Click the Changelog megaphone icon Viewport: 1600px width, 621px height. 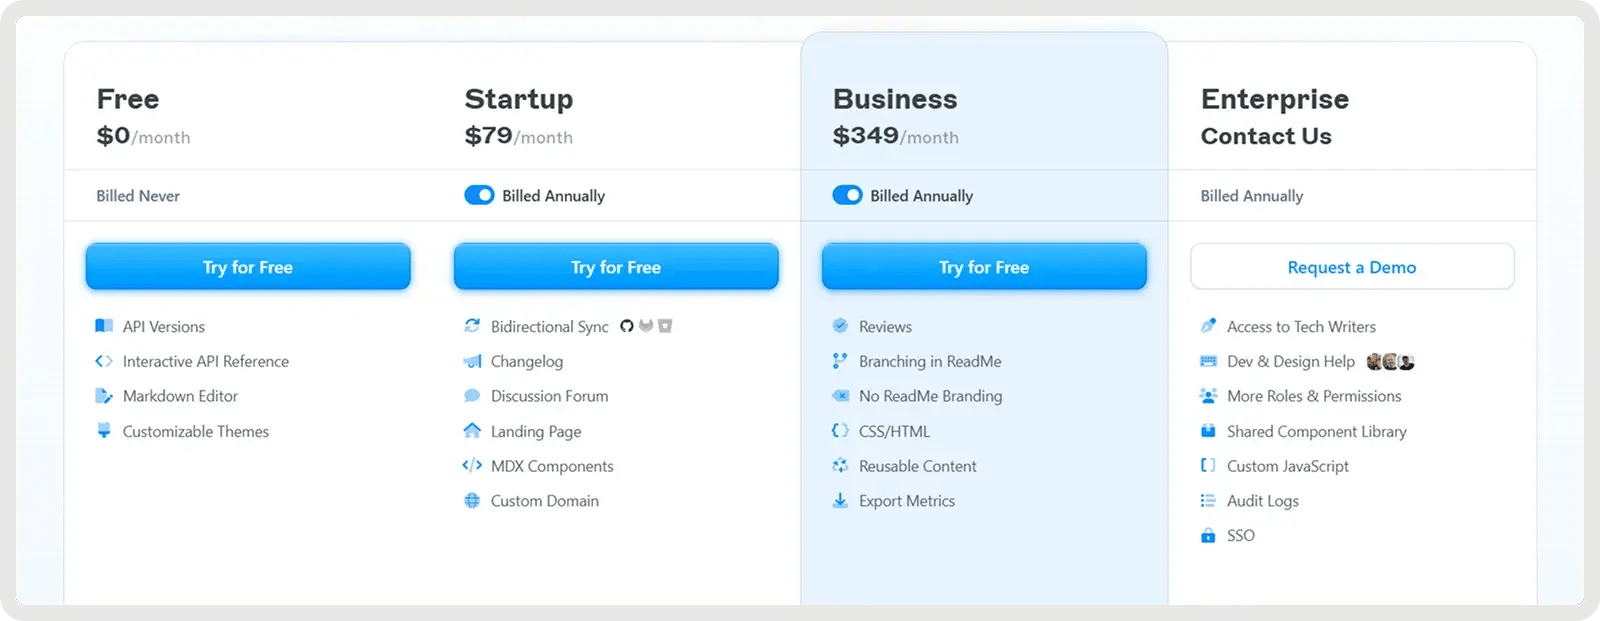(x=472, y=361)
